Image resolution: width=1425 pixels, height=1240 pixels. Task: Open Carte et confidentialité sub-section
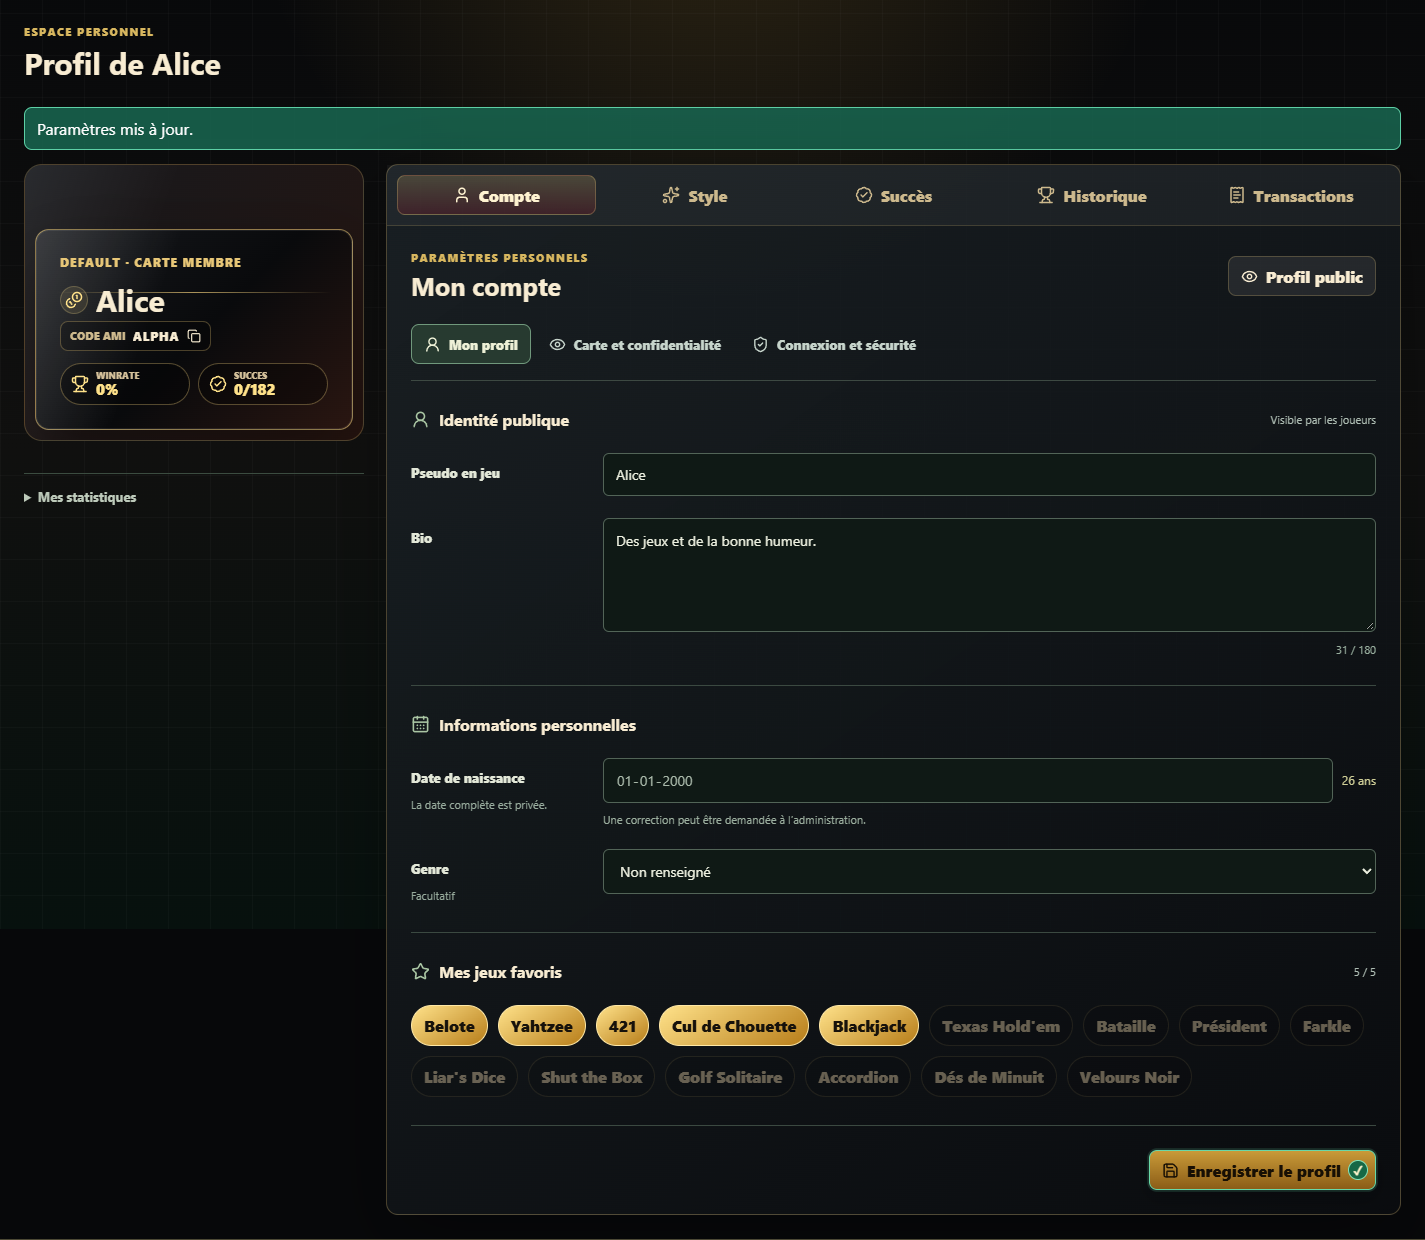(x=635, y=344)
